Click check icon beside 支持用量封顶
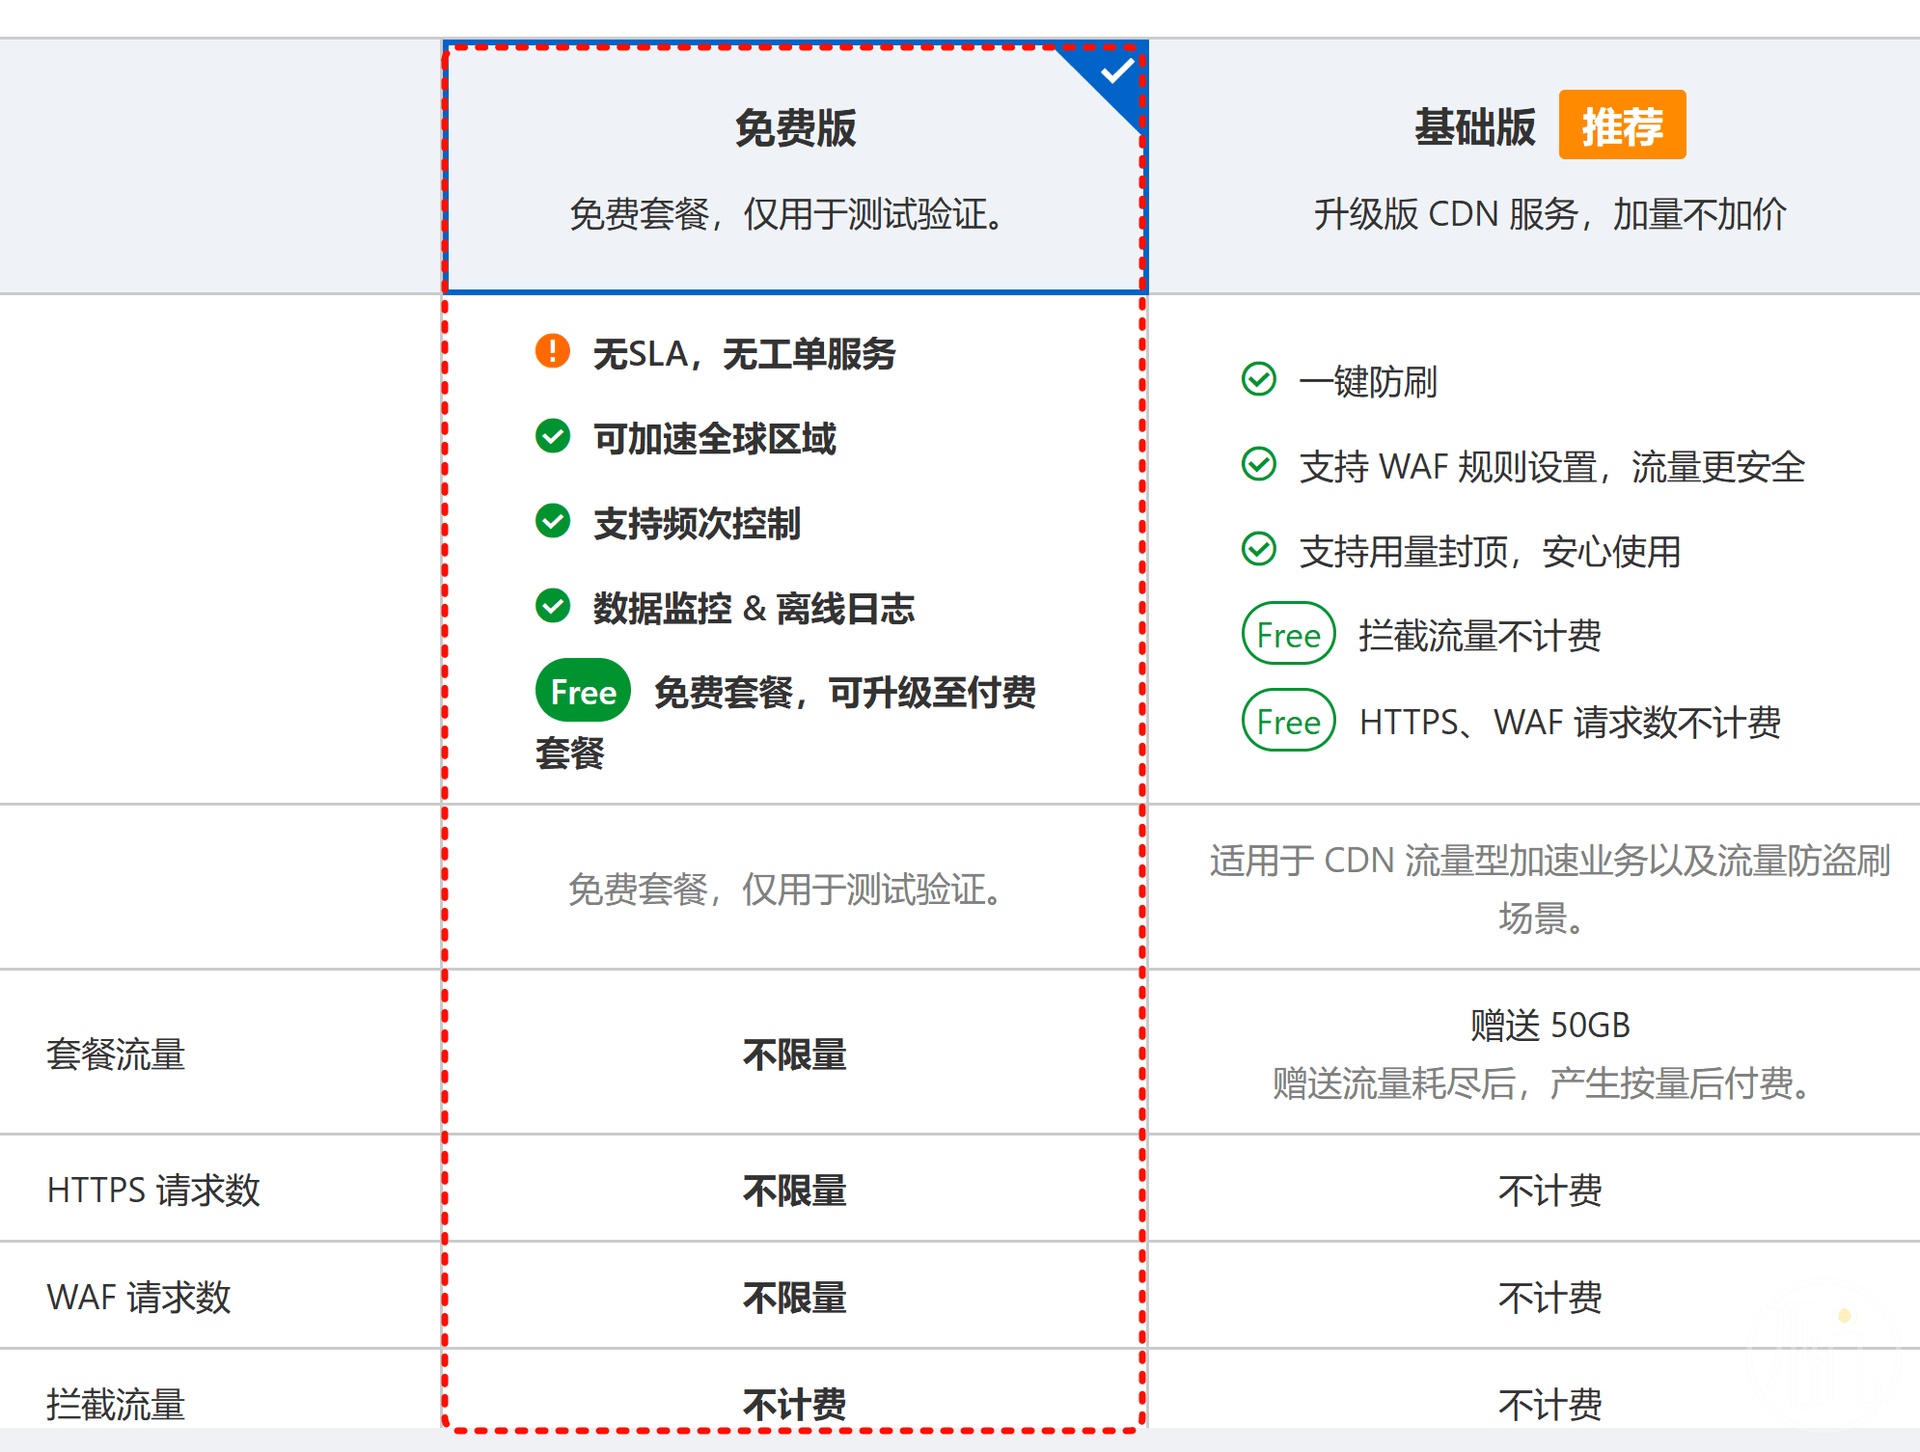 pyautogui.click(x=1258, y=550)
